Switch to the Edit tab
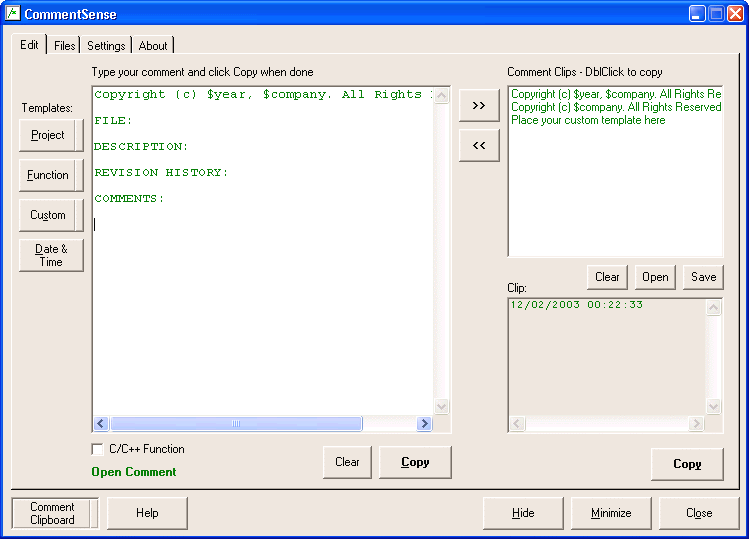Screen dimensions: 749x539 (x=29, y=45)
